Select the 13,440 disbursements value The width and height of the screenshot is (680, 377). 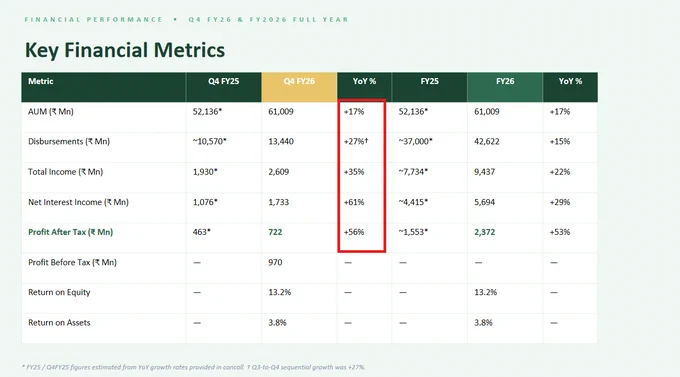click(281, 141)
